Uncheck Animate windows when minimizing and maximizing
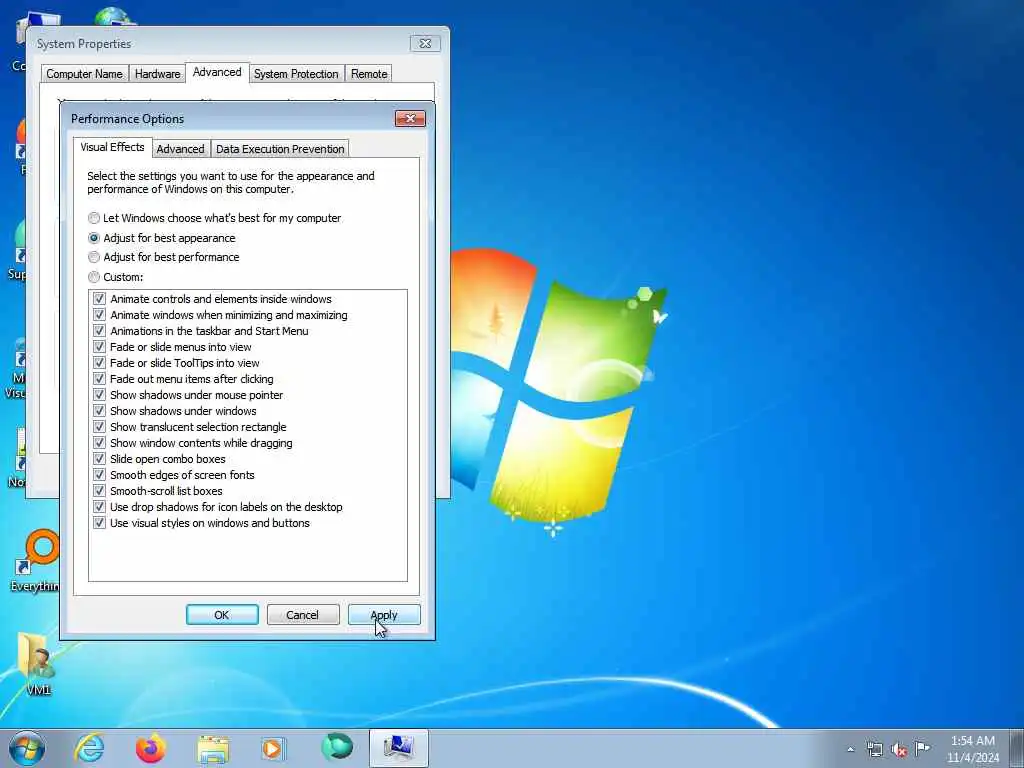The image size is (1024, 768). click(99, 315)
